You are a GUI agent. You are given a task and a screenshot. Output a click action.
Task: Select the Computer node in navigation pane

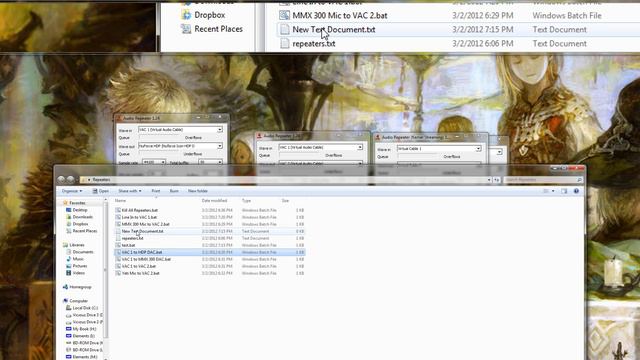coord(75,301)
